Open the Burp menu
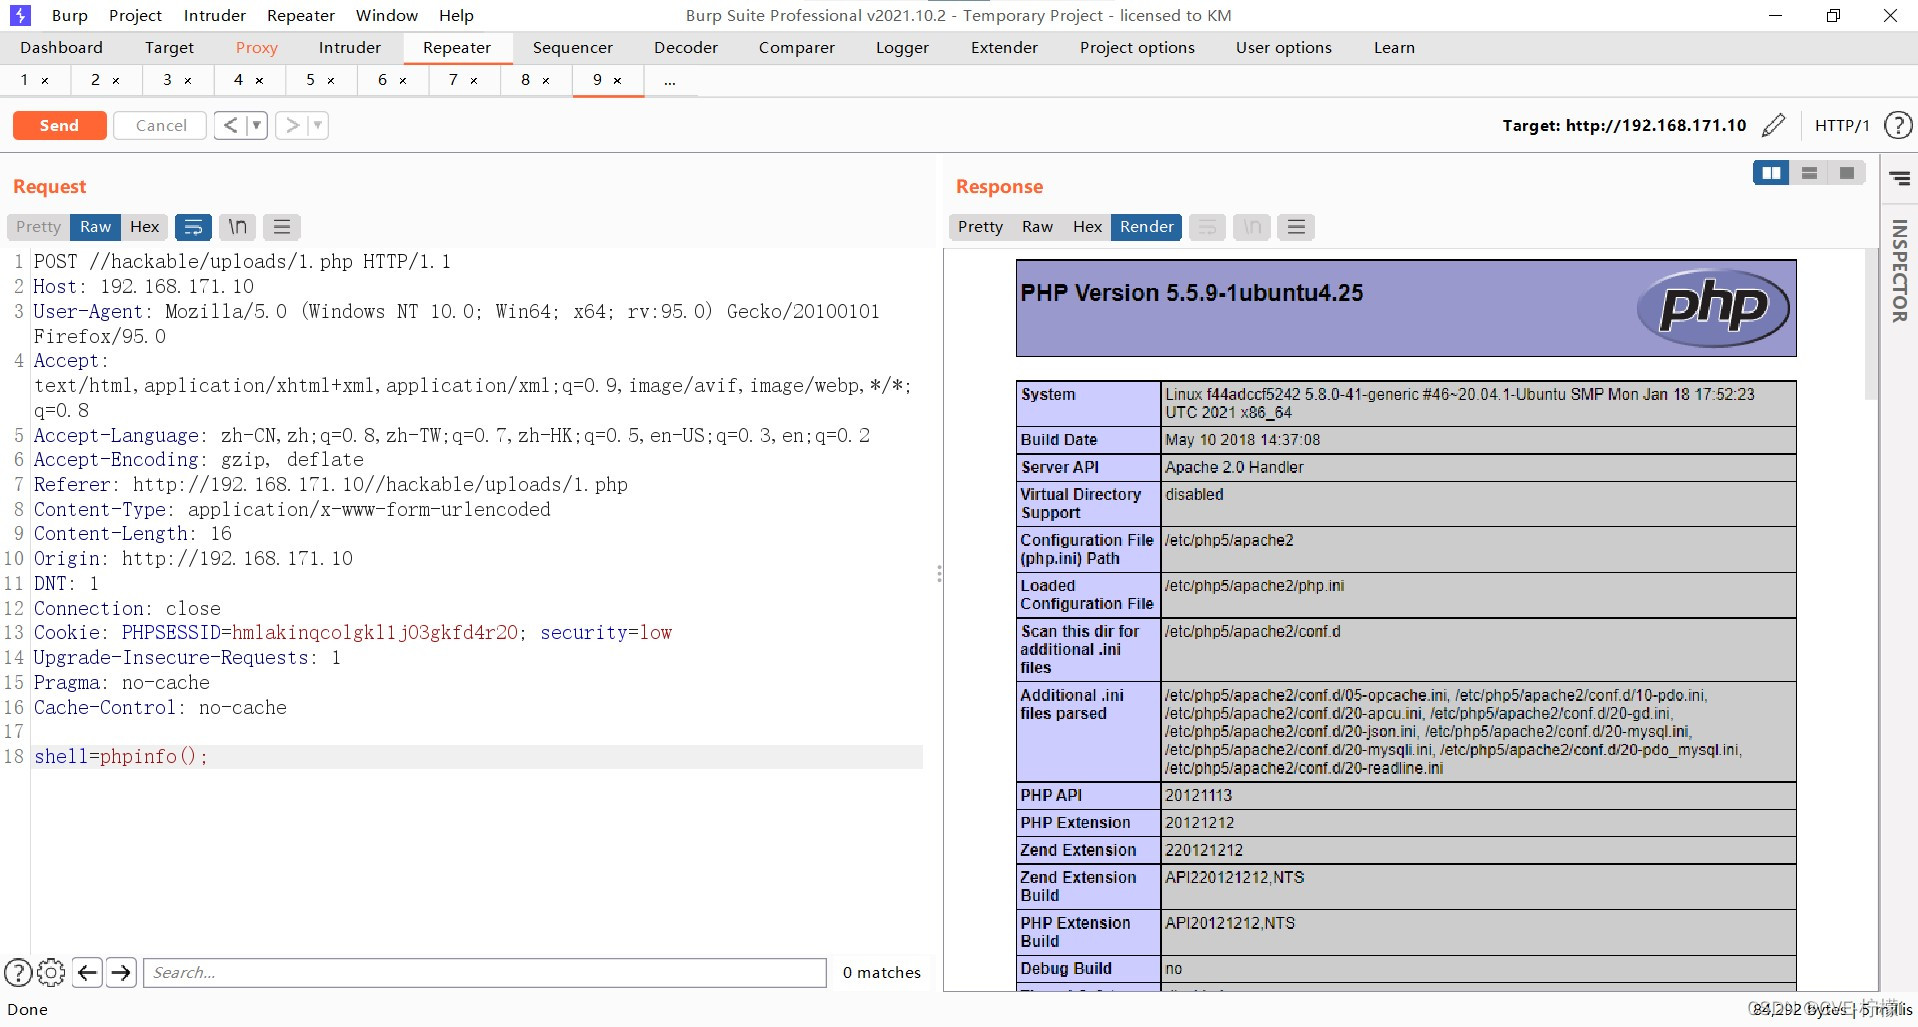 point(70,15)
